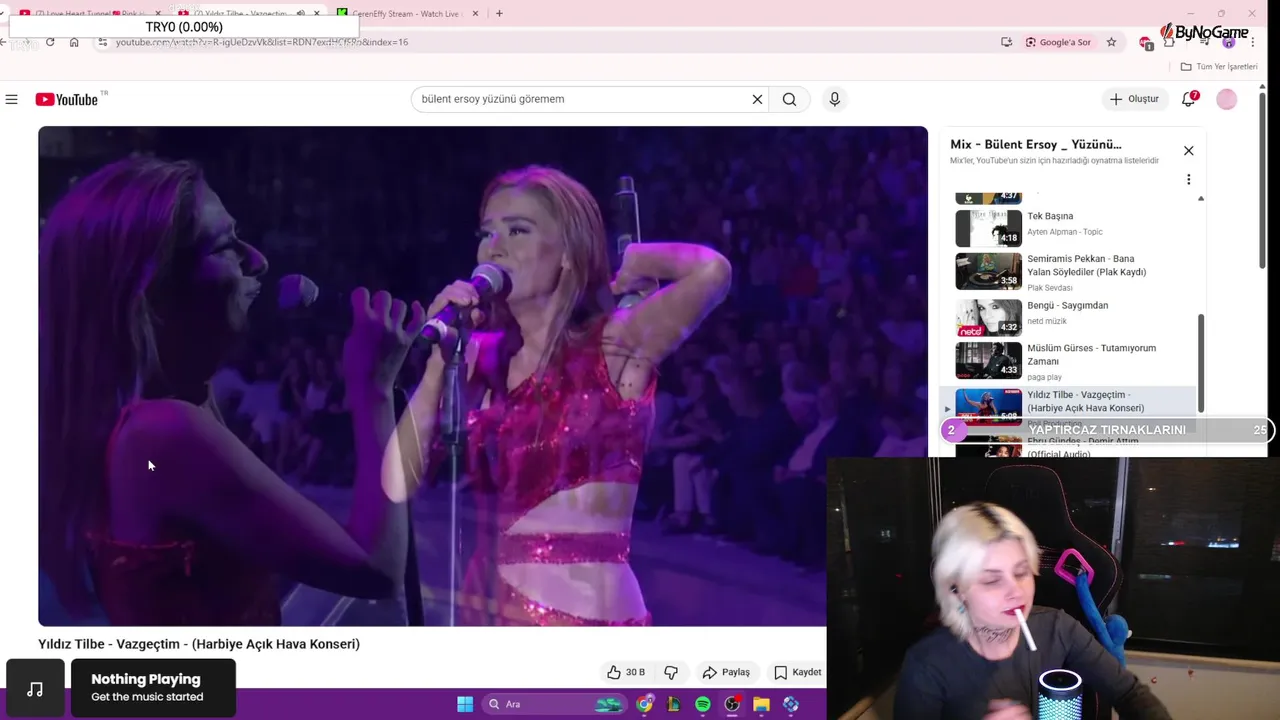Play Tek Başına from the playlist

[x=1050, y=216]
